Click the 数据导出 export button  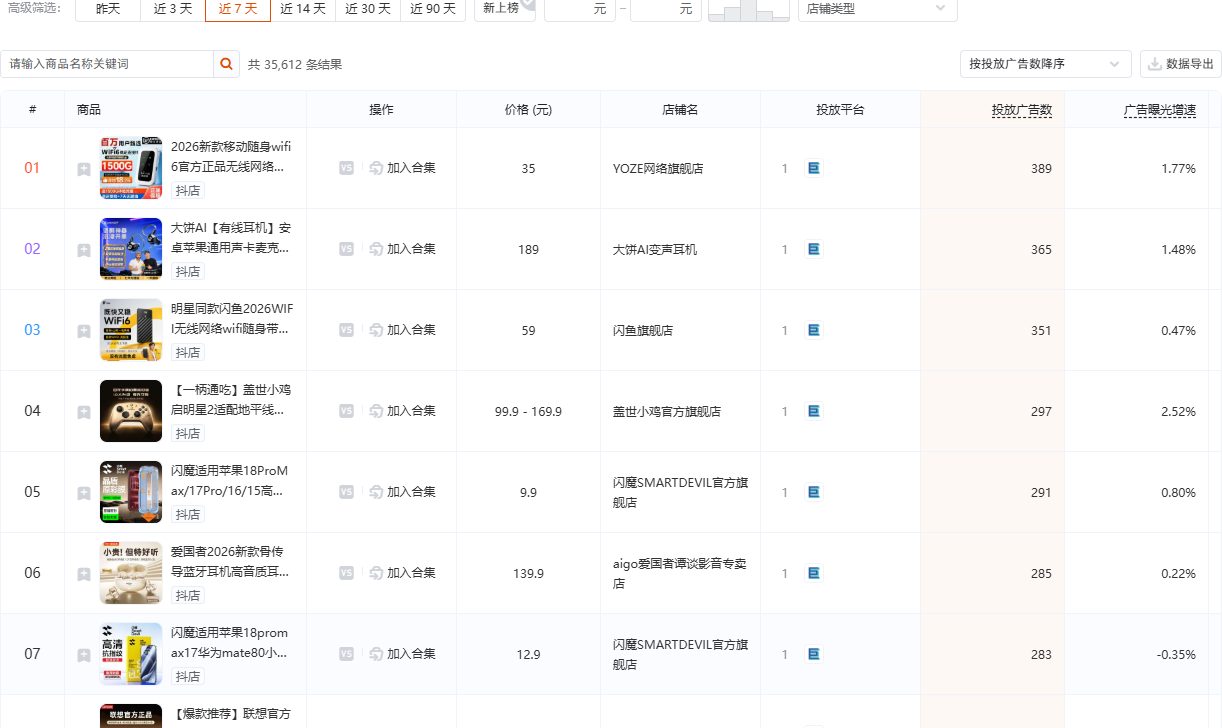1180,64
